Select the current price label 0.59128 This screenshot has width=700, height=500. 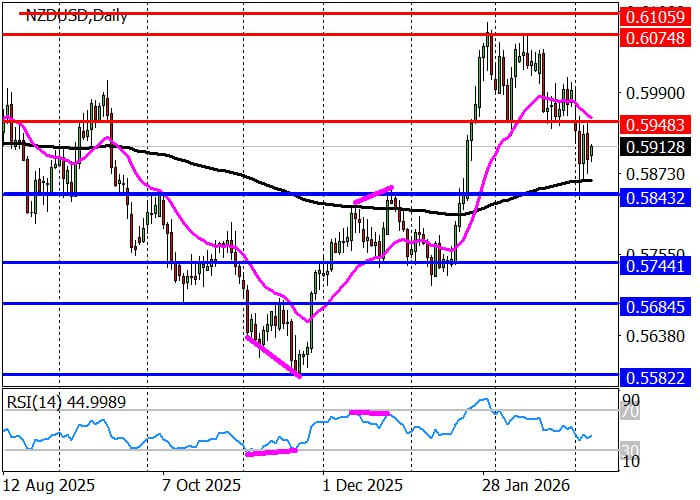tap(653, 147)
